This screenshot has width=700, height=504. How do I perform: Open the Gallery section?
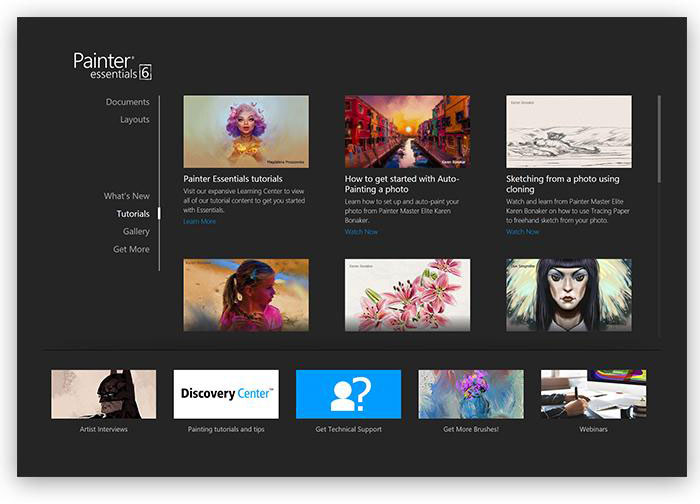pyautogui.click(x=136, y=231)
